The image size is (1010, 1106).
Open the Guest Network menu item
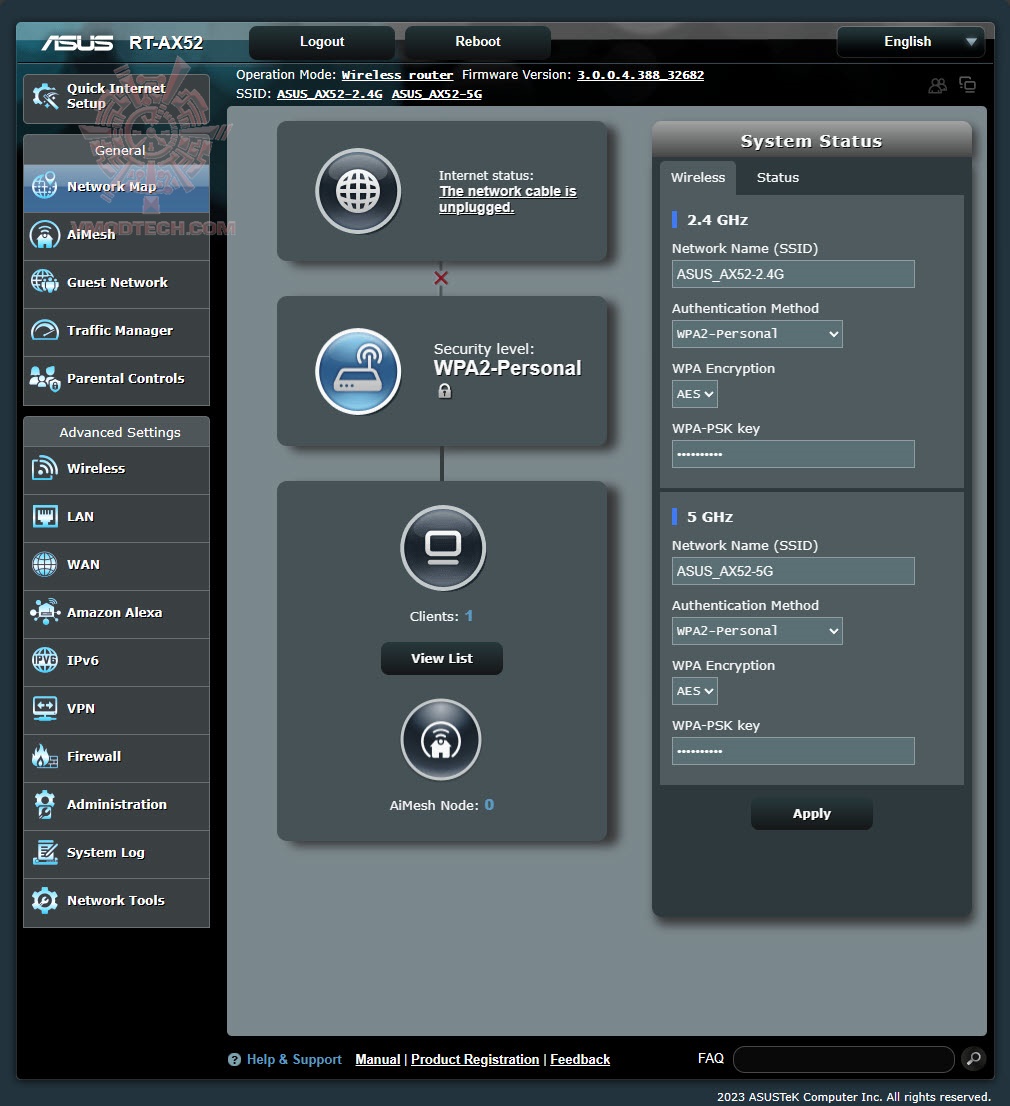(x=116, y=283)
